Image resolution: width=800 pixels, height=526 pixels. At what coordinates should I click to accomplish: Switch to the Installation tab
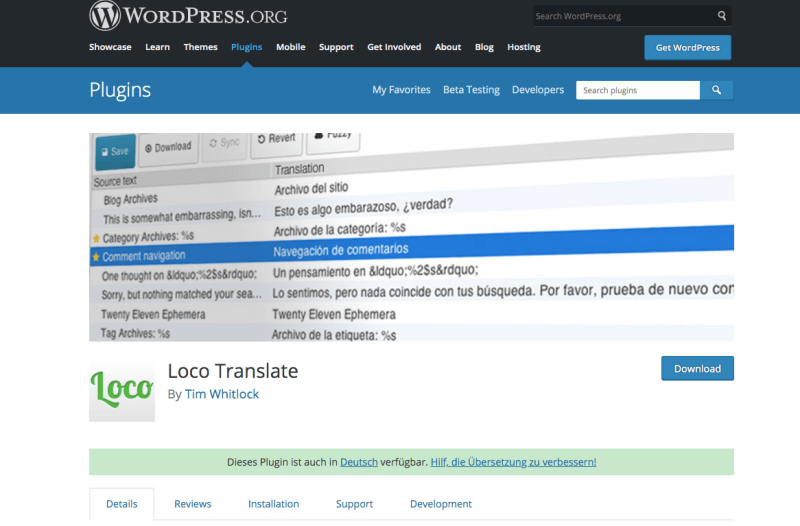[x=273, y=504]
